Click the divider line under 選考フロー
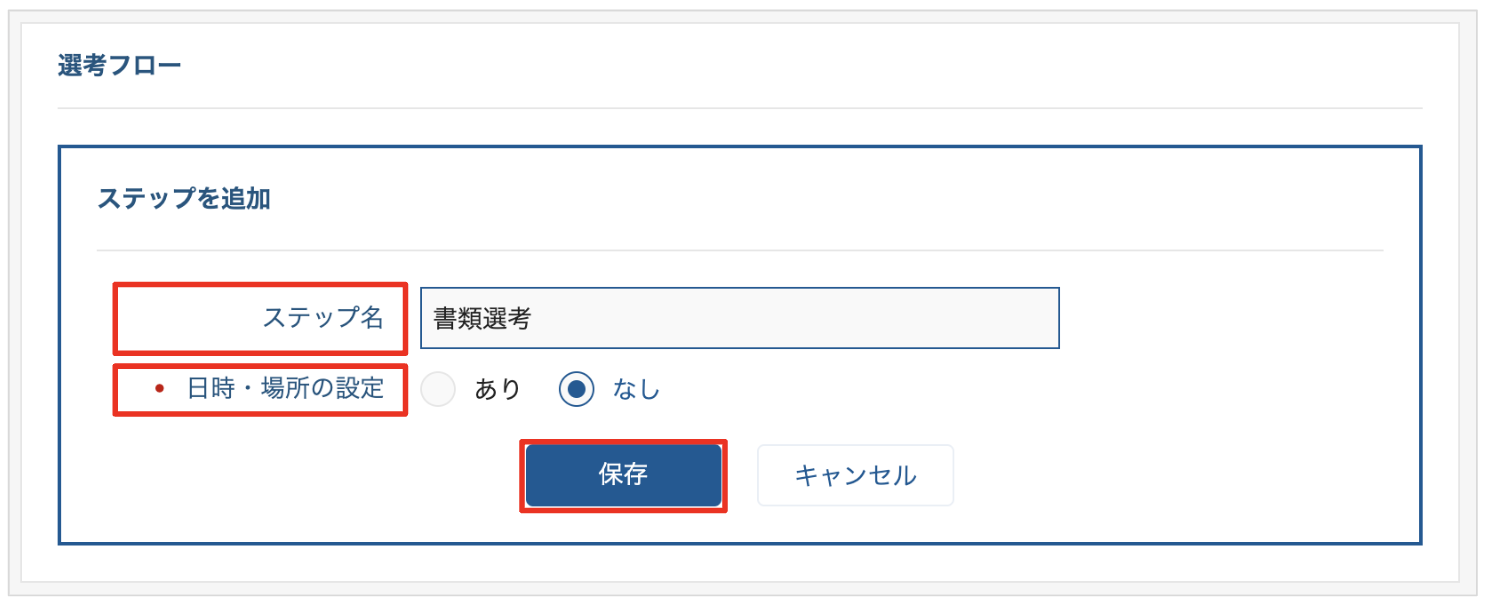Screen dimensions: 1488x606 pyautogui.click(x=740, y=107)
